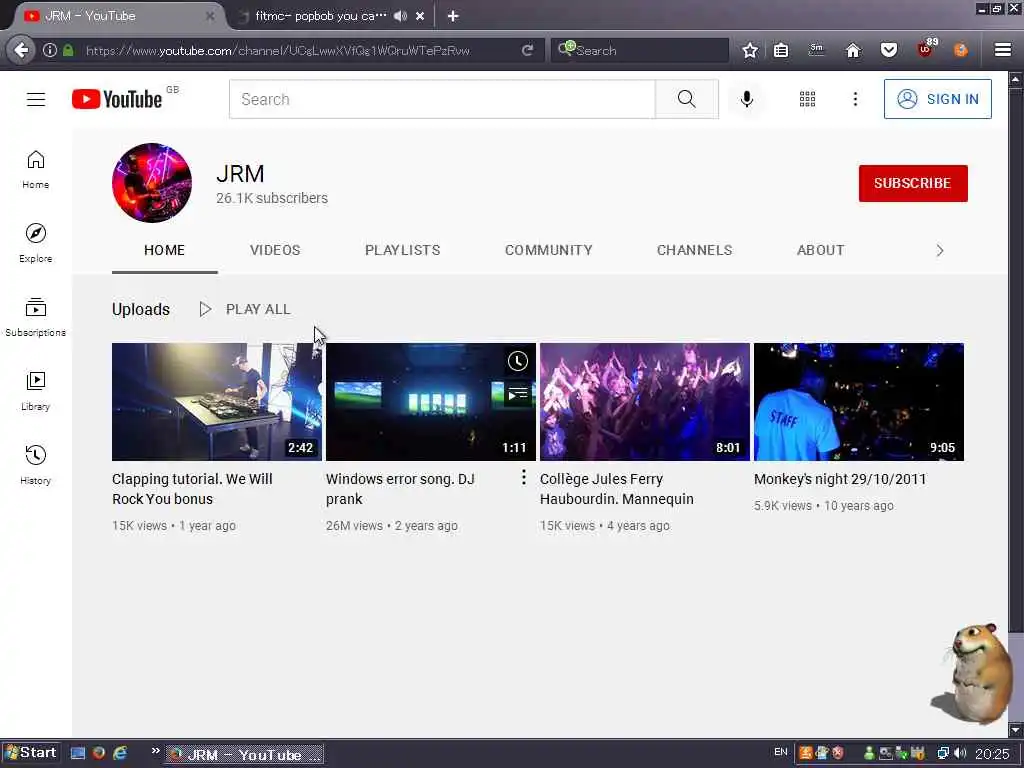
Task: Click show desktop quick launch icon
Action: pos(78,753)
